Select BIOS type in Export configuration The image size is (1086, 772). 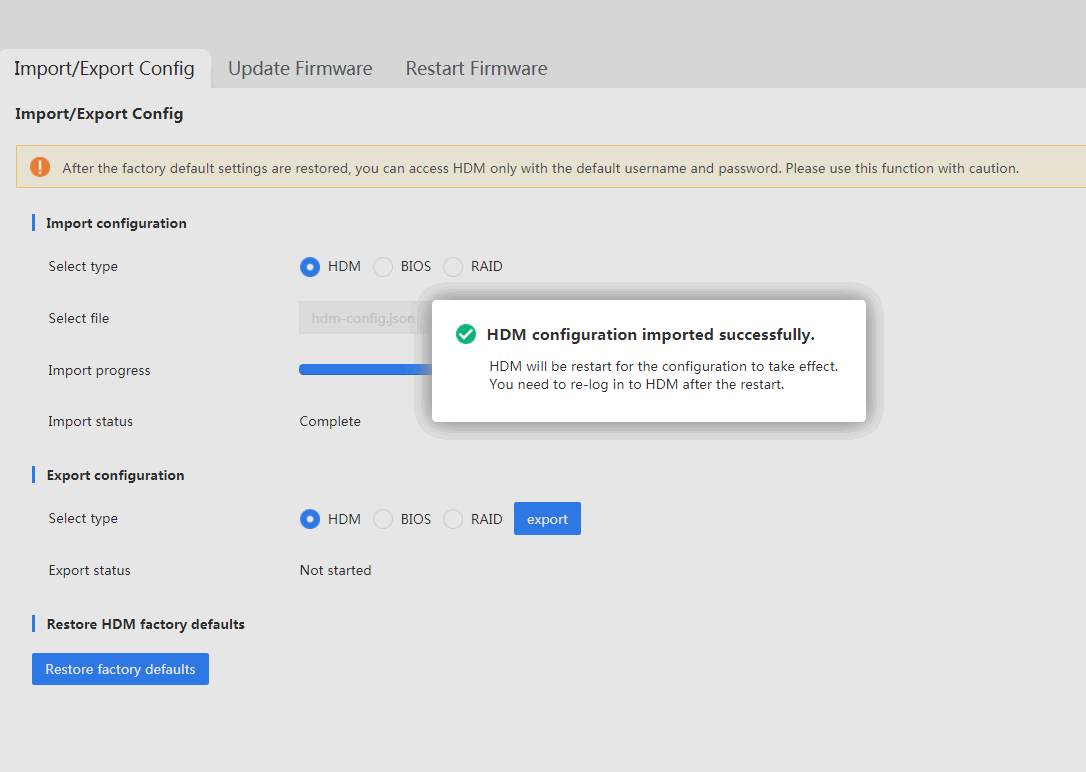pos(383,519)
